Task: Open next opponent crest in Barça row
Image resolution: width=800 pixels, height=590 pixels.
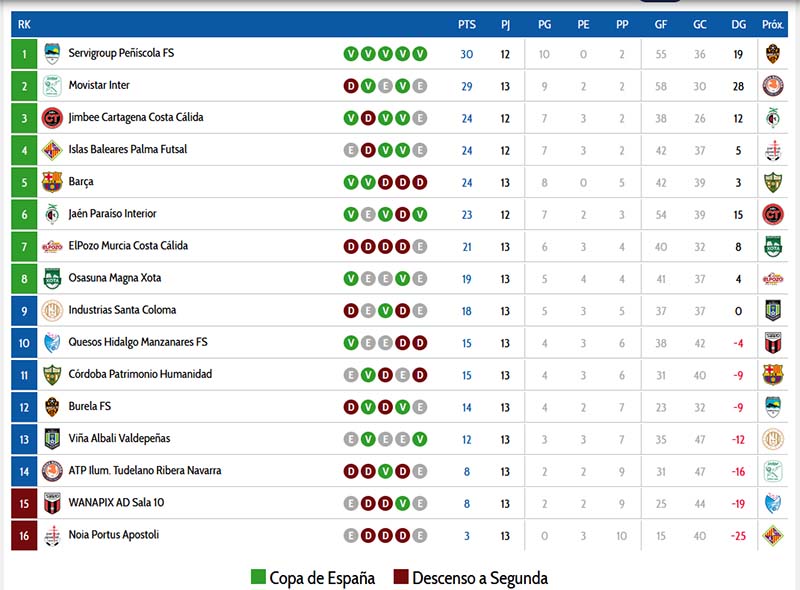Action: tap(773, 182)
